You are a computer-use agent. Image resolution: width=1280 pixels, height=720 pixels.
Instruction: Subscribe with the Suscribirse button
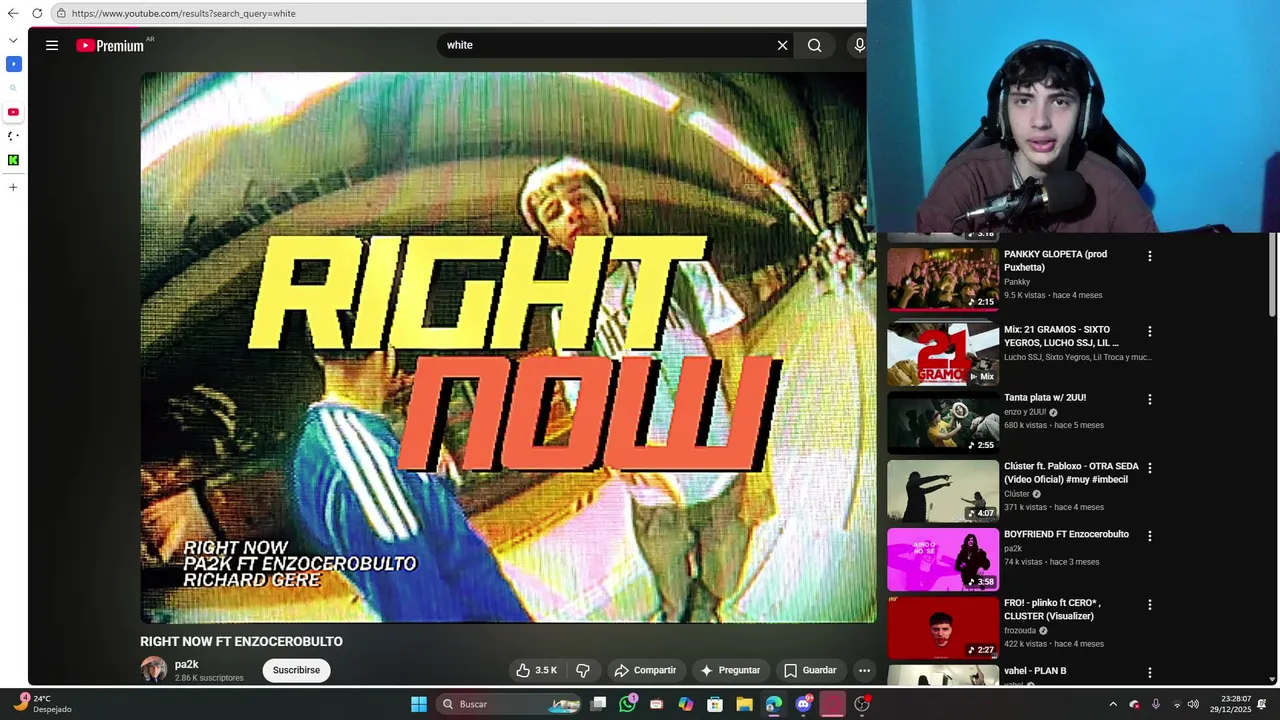[296, 670]
